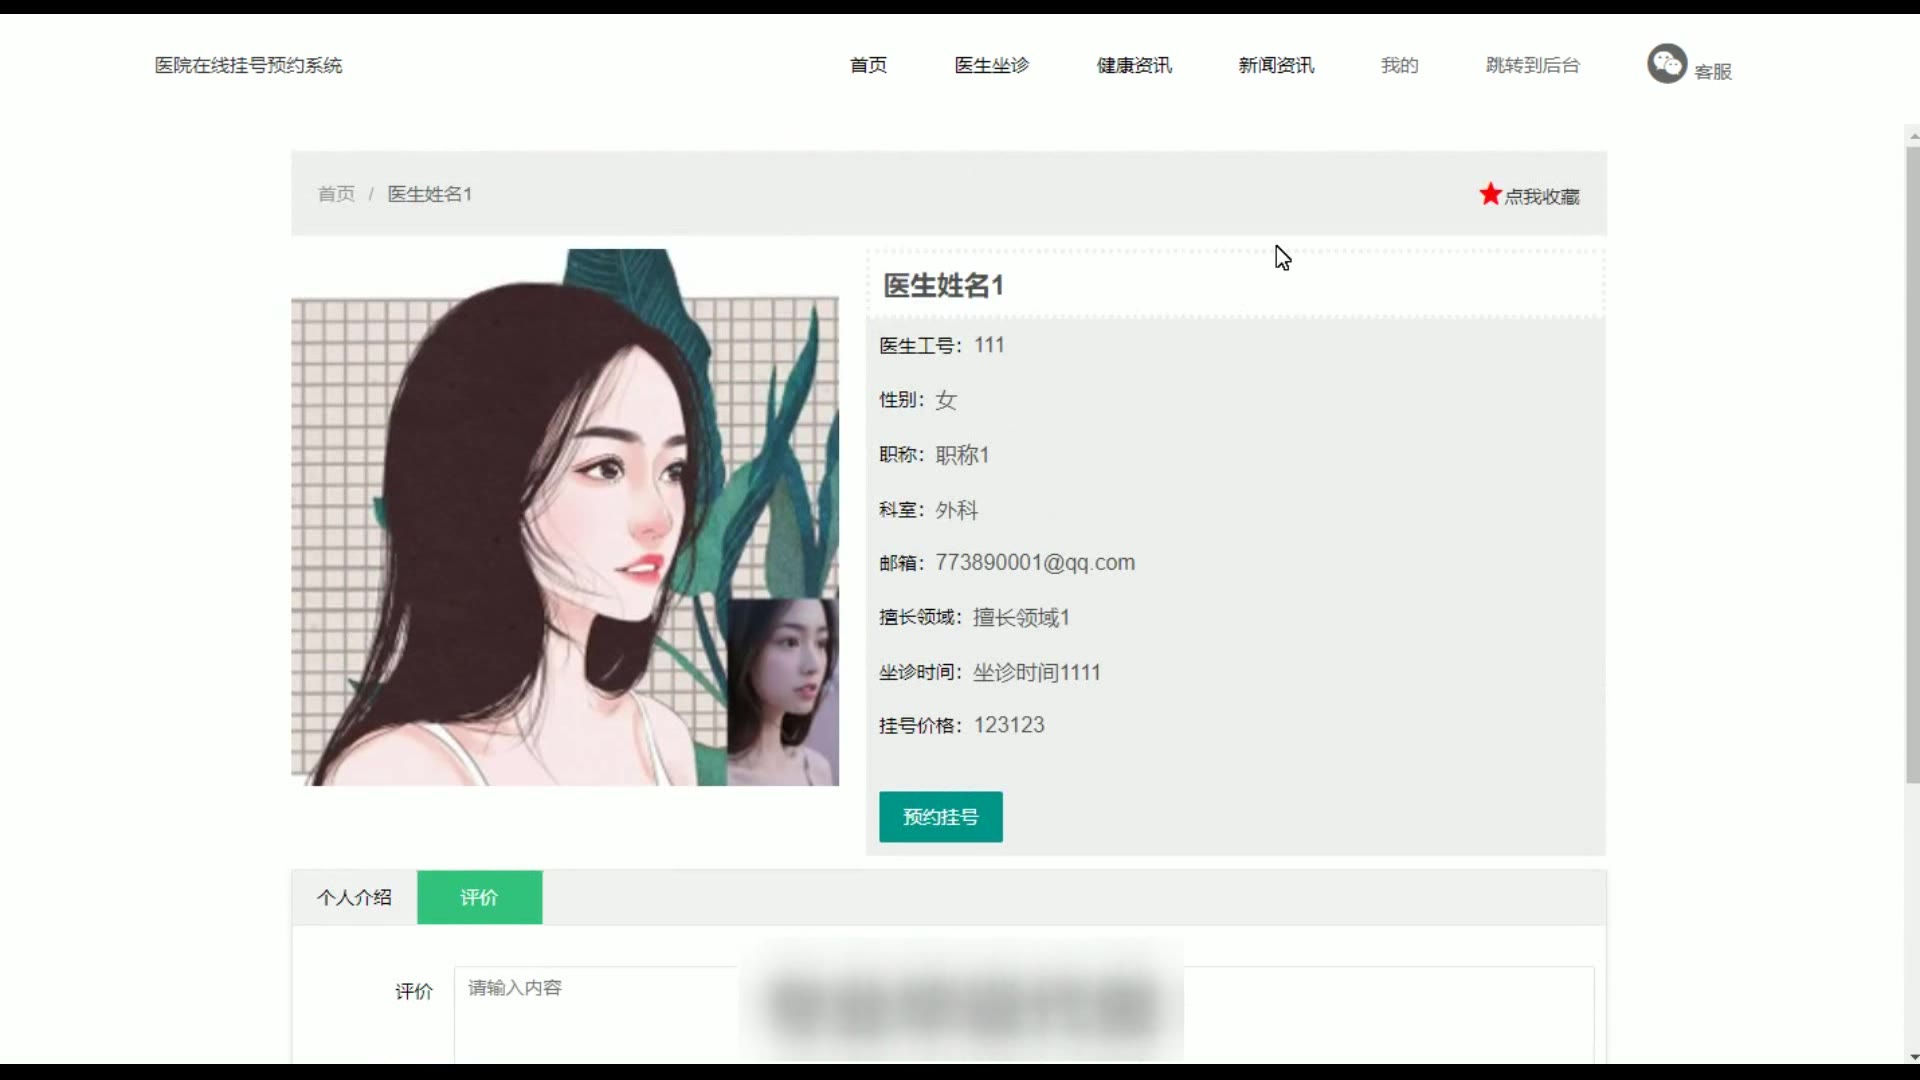Click the 点我收藏 favorite link
Image resolution: width=1920 pixels, height=1080 pixels.
[x=1541, y=196]
